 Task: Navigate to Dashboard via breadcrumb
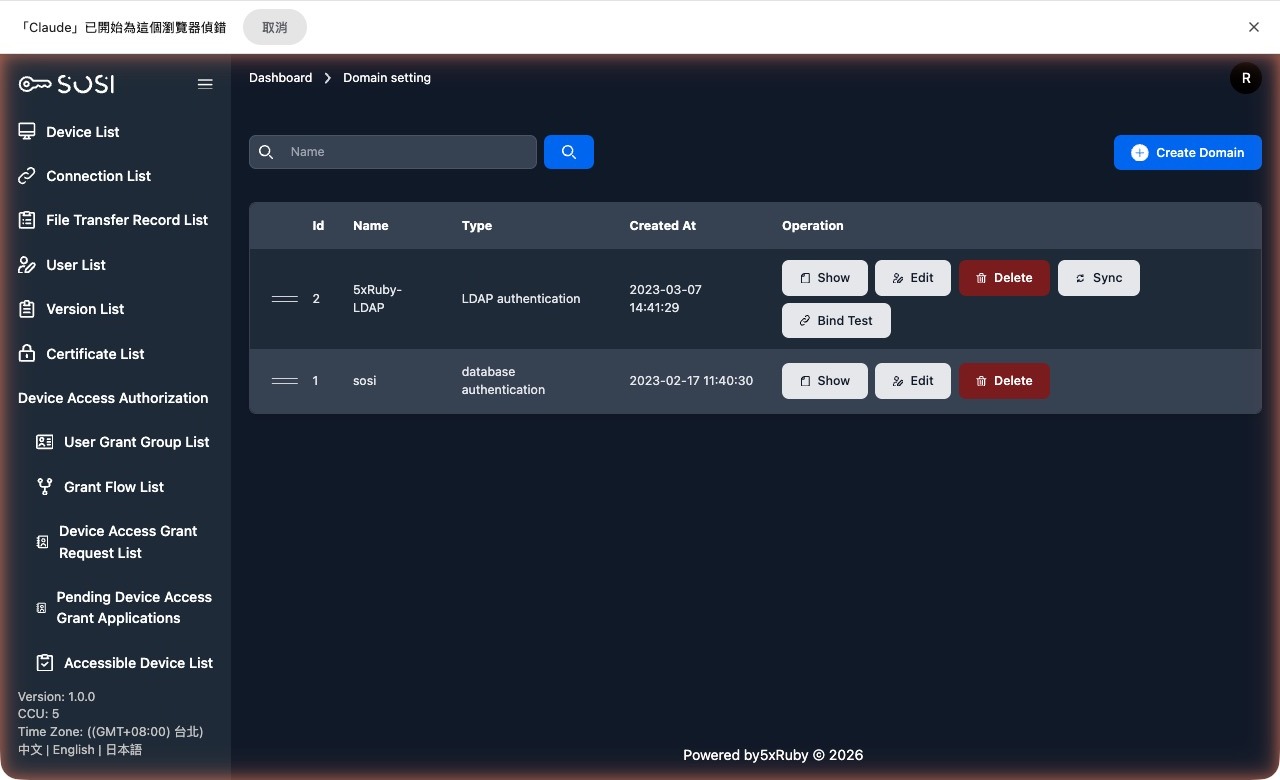click(280, 77)
